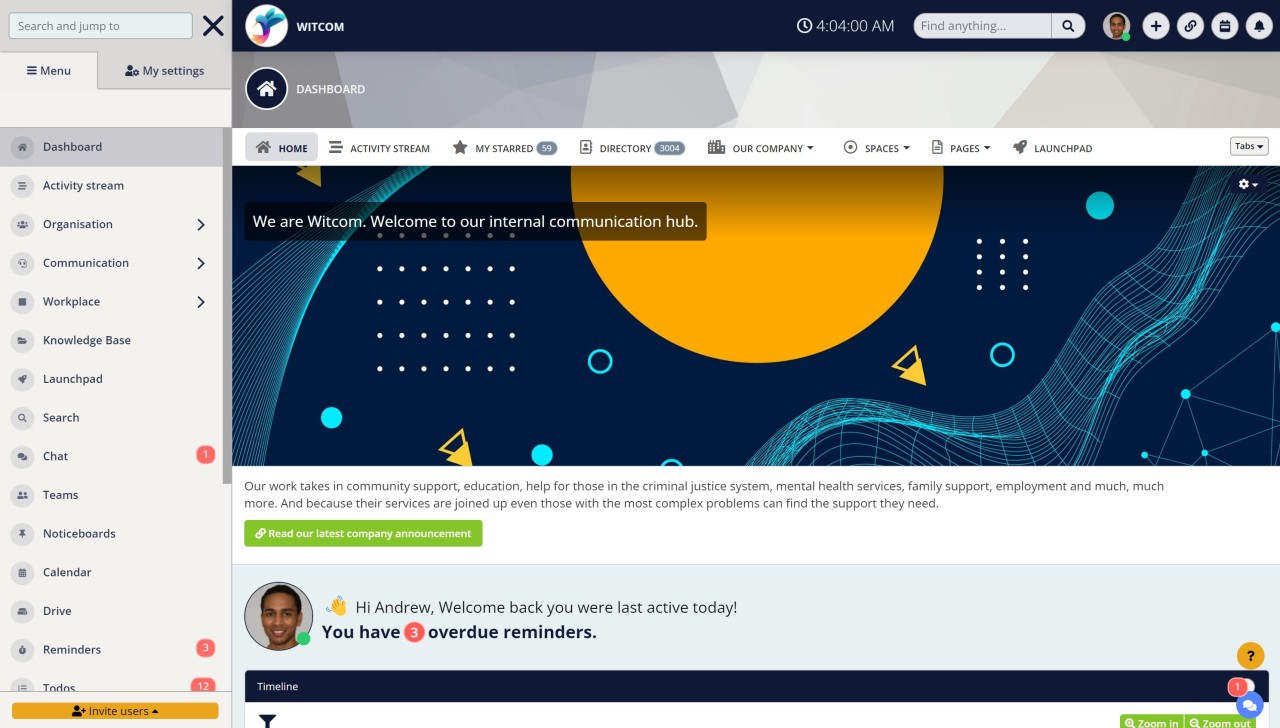Viewport: 1280px width, 728px height.
Task: Click the Read our latest company announcement button
Action: click(363, 533)
